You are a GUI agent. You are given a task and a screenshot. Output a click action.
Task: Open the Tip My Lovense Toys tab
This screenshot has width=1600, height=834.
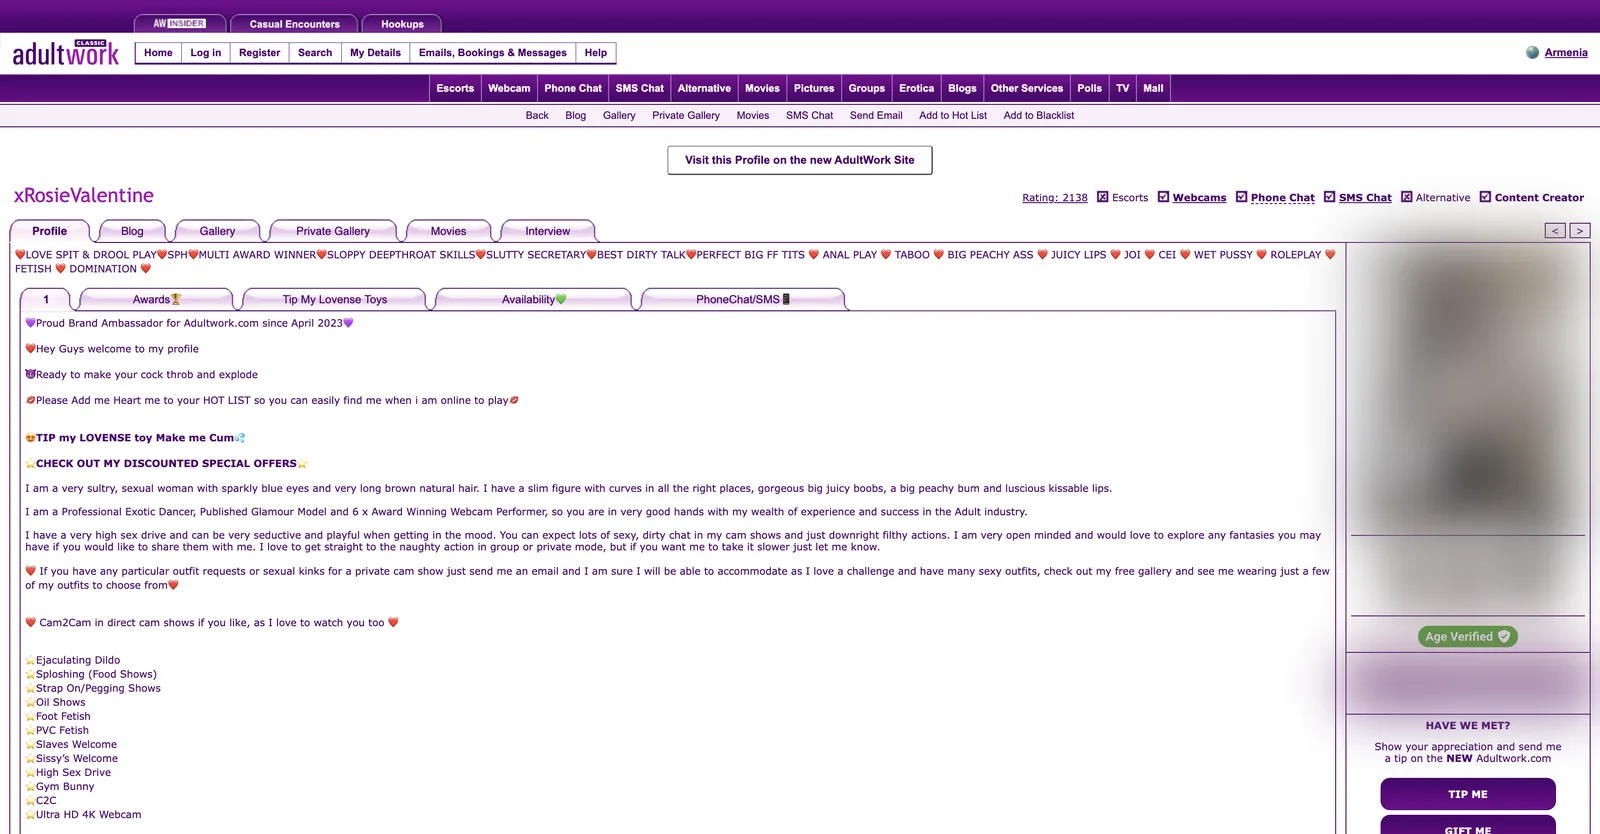point(334,299)
